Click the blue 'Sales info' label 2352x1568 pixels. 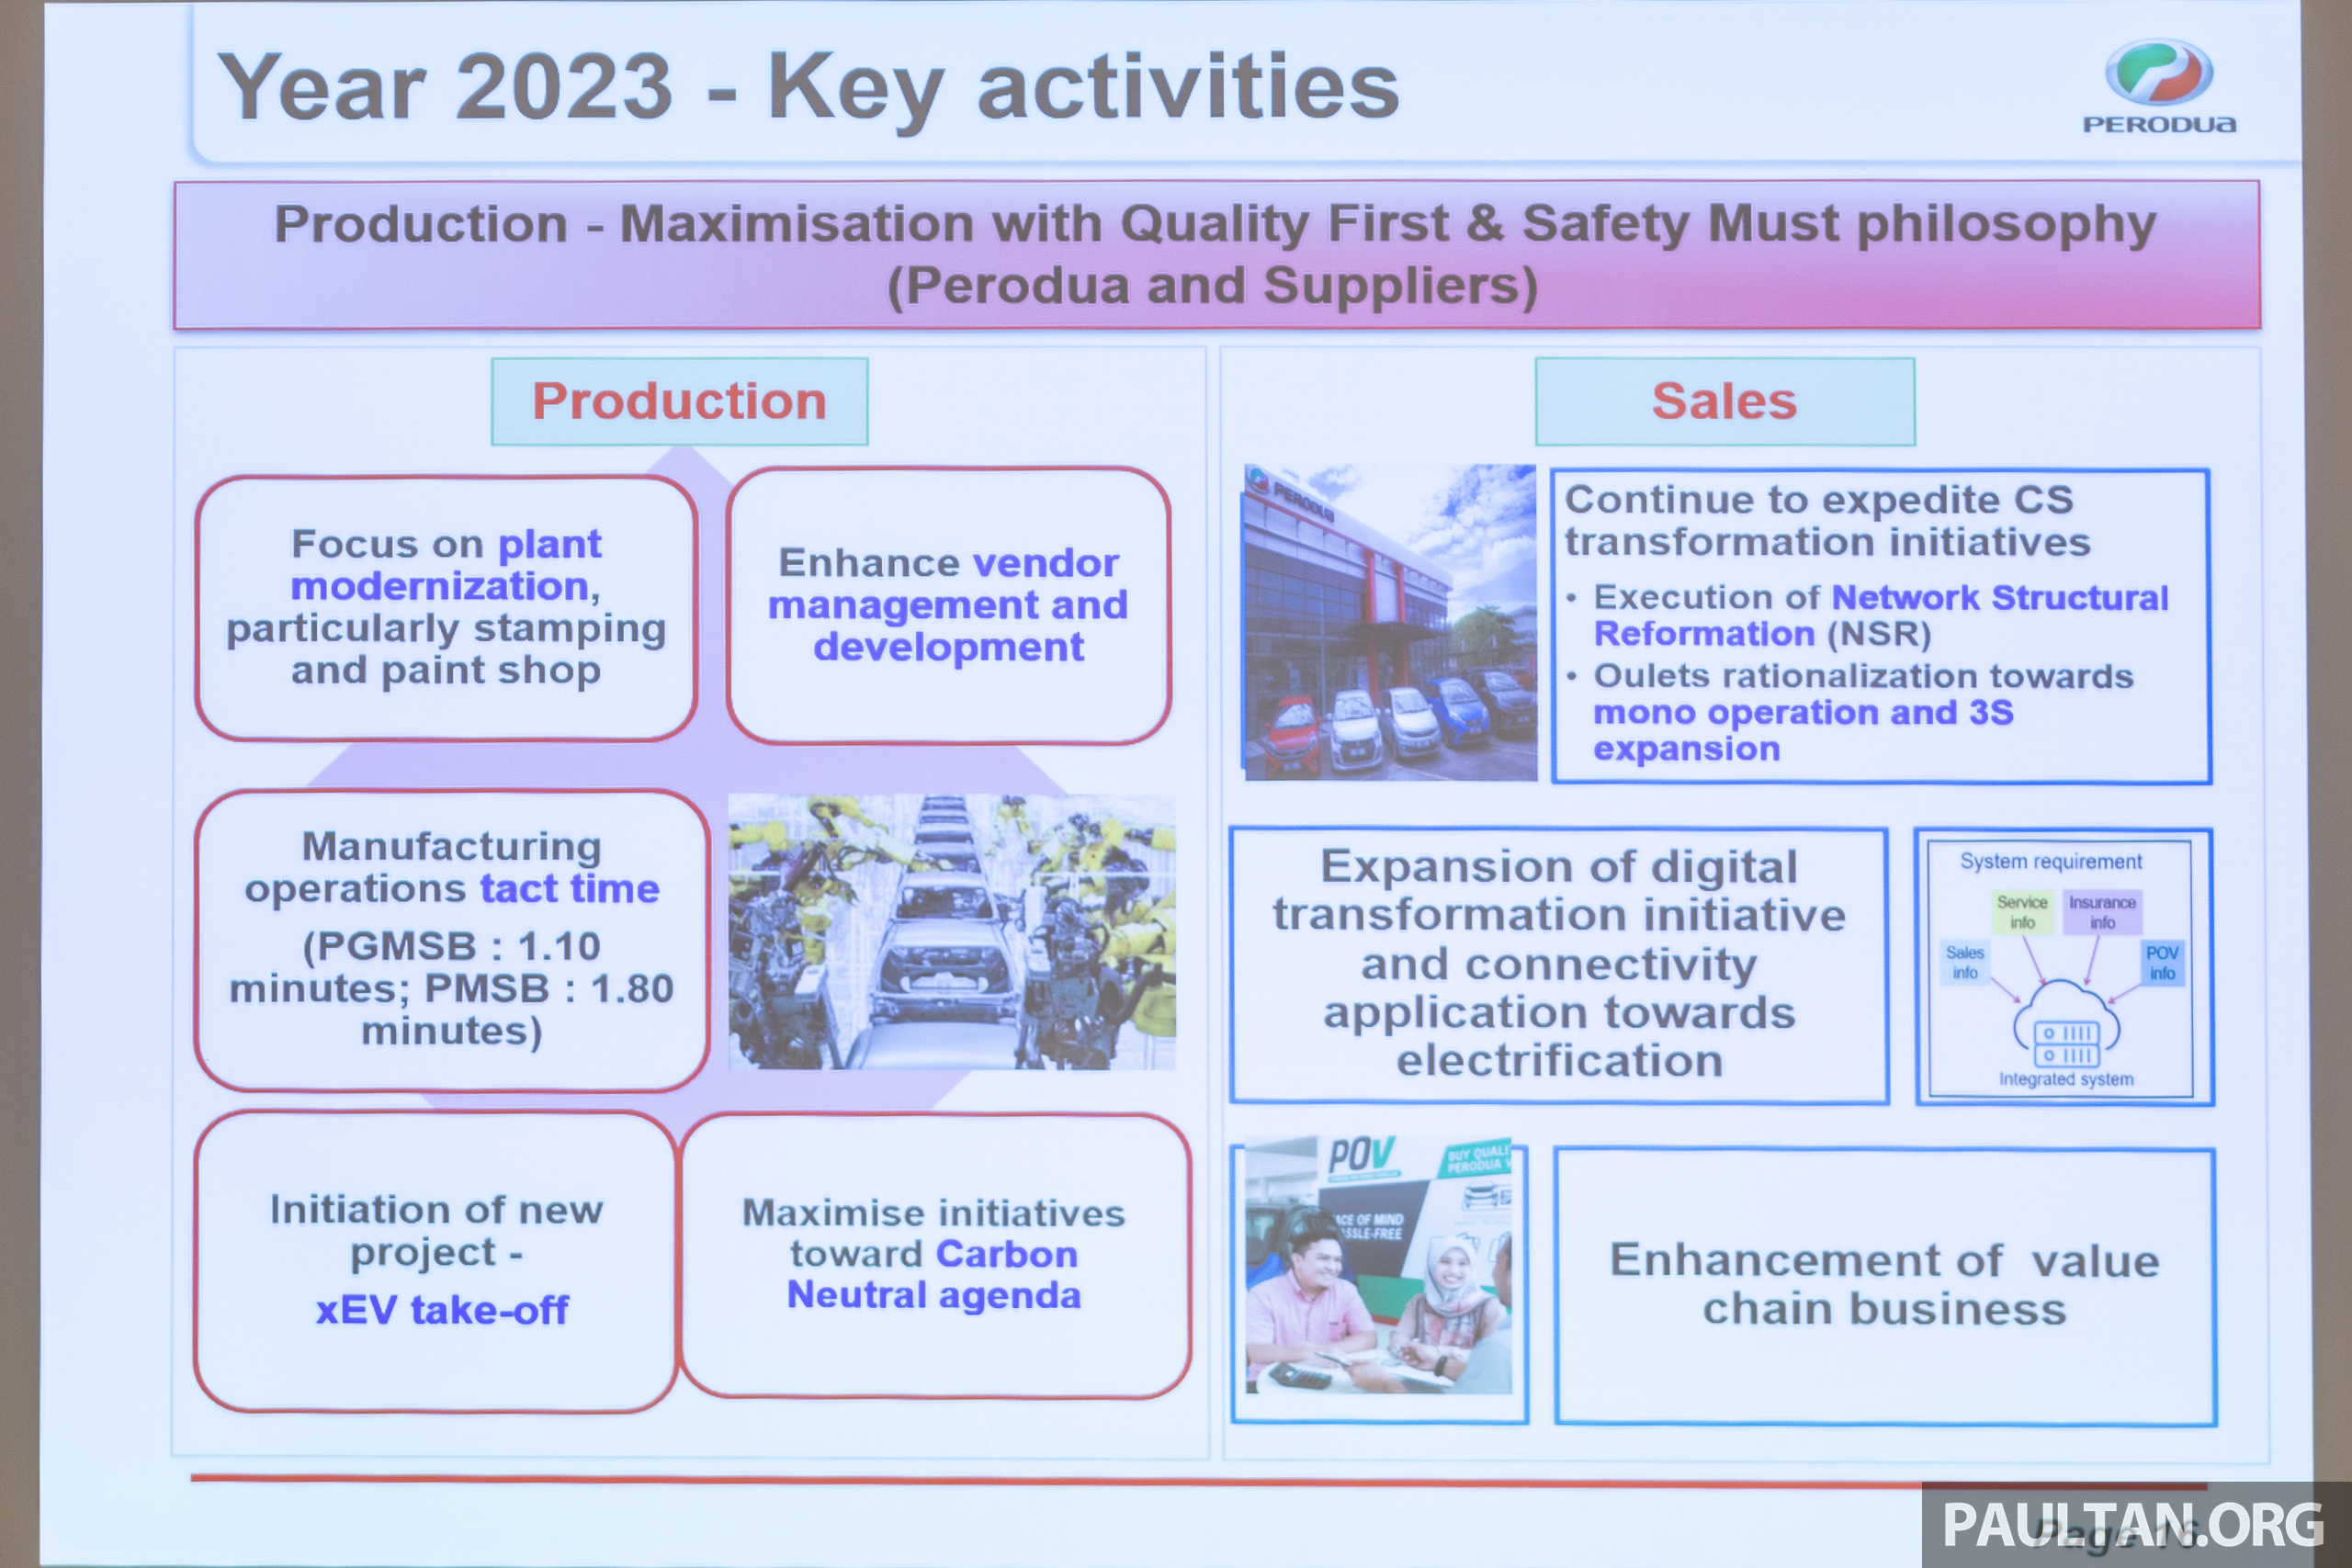click(1965, 962)
